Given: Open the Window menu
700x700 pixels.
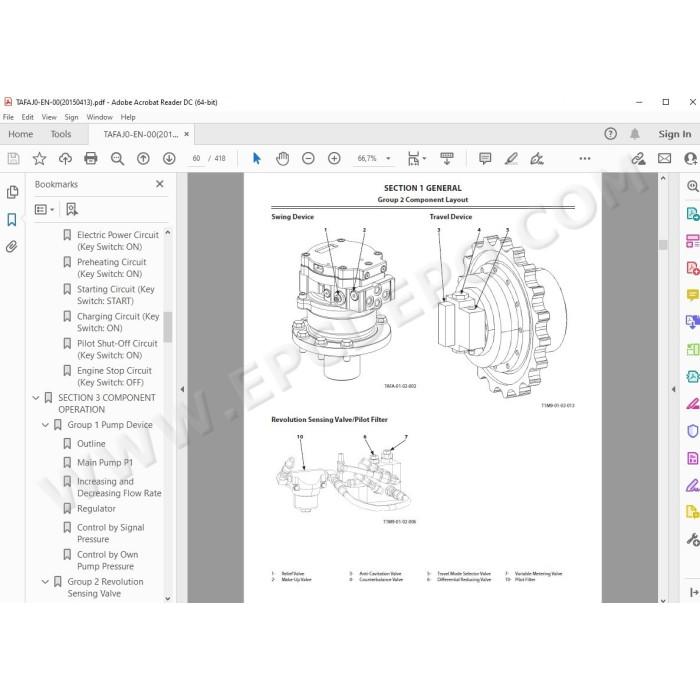Looking at the screenshot, I should [100, 117].
